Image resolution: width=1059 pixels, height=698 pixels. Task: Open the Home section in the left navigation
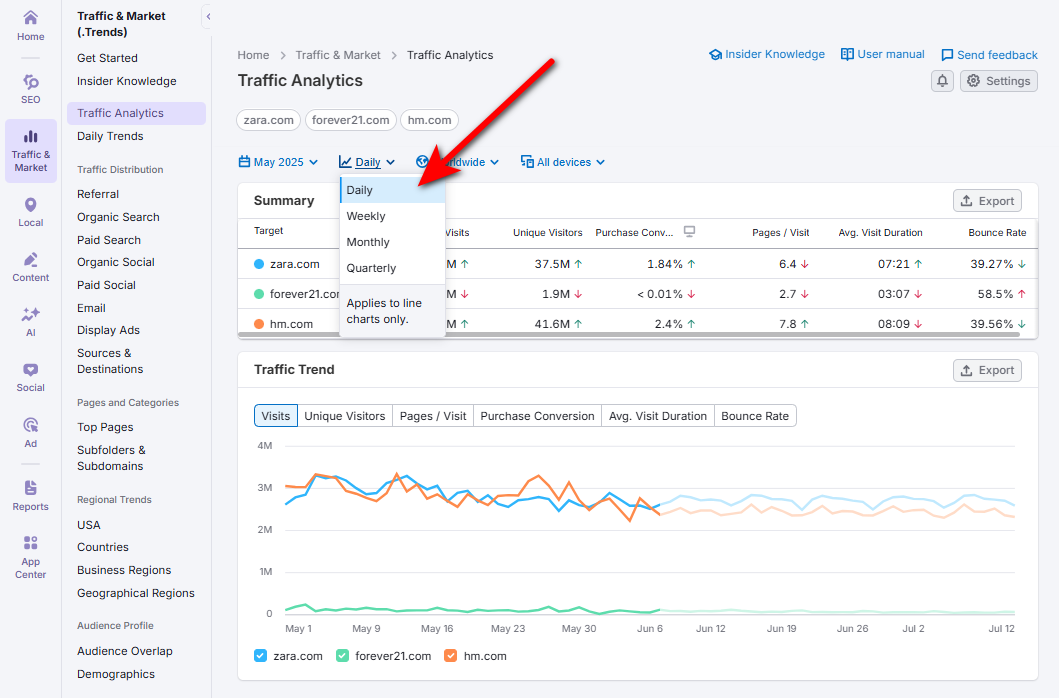(30, 25)
